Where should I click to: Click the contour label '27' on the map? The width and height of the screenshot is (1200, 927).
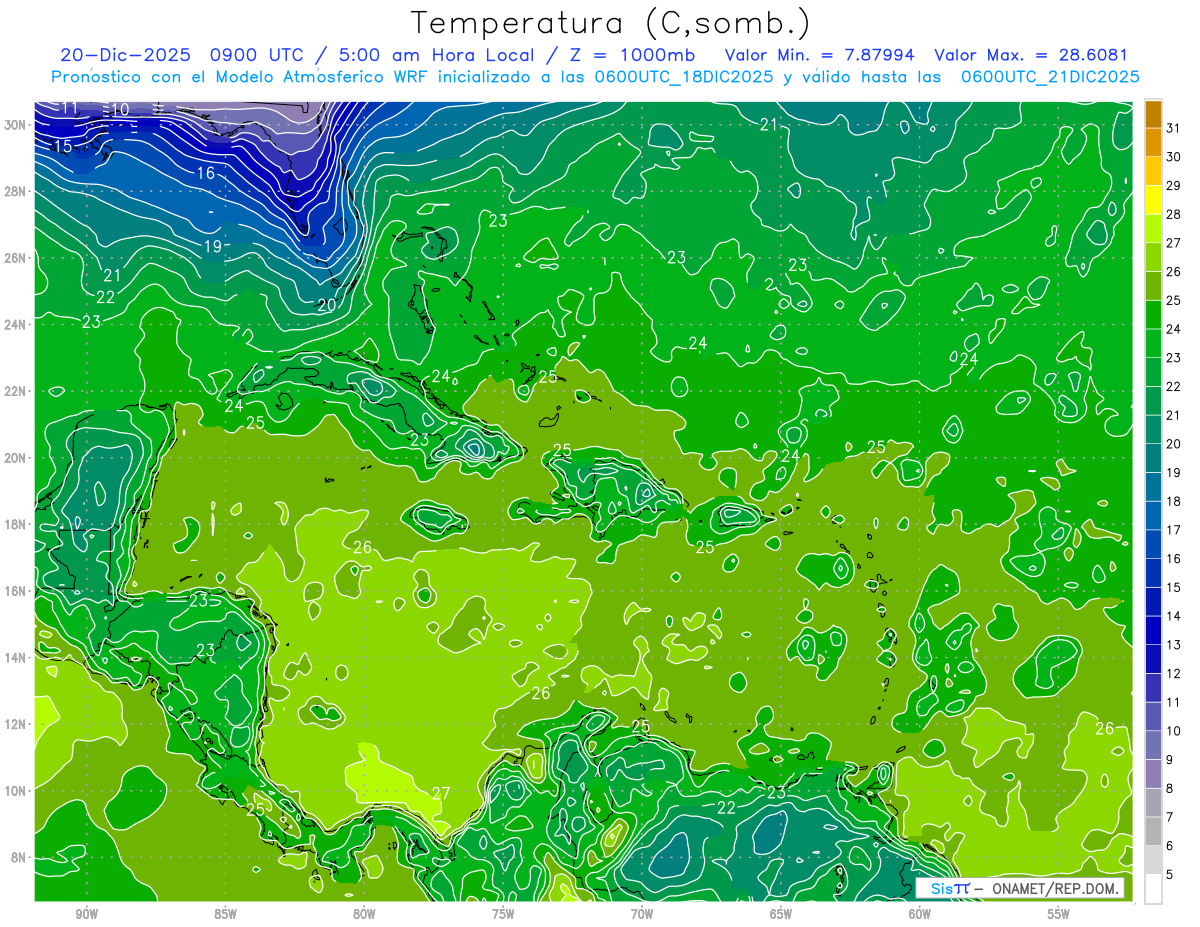point(441,793)
